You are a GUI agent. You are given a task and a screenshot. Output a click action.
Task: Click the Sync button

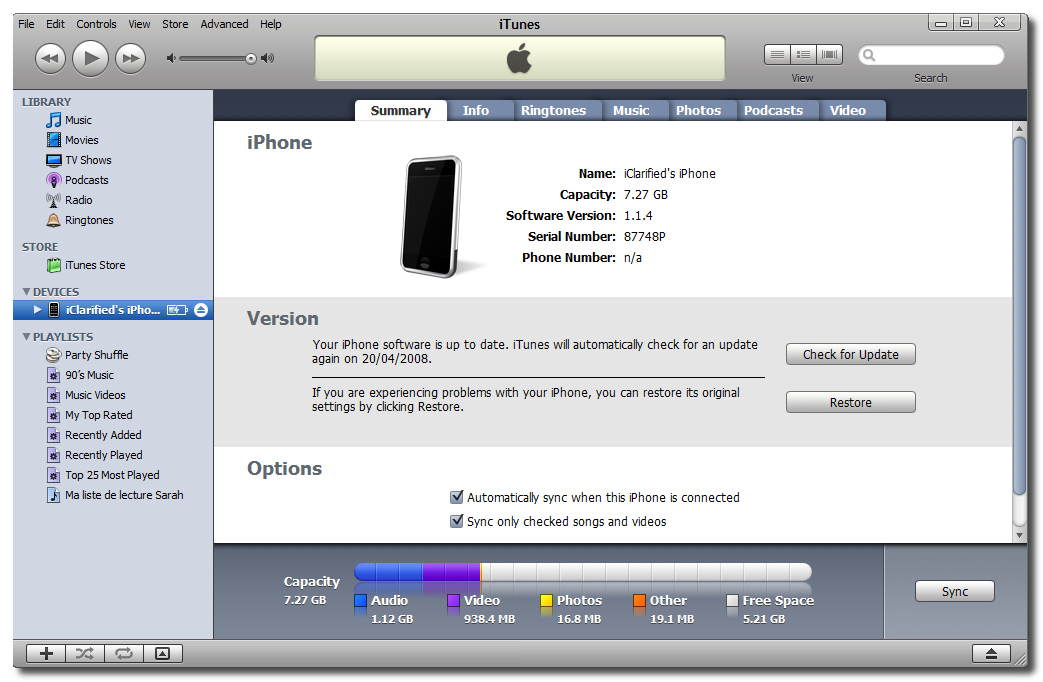click(955, 592)
